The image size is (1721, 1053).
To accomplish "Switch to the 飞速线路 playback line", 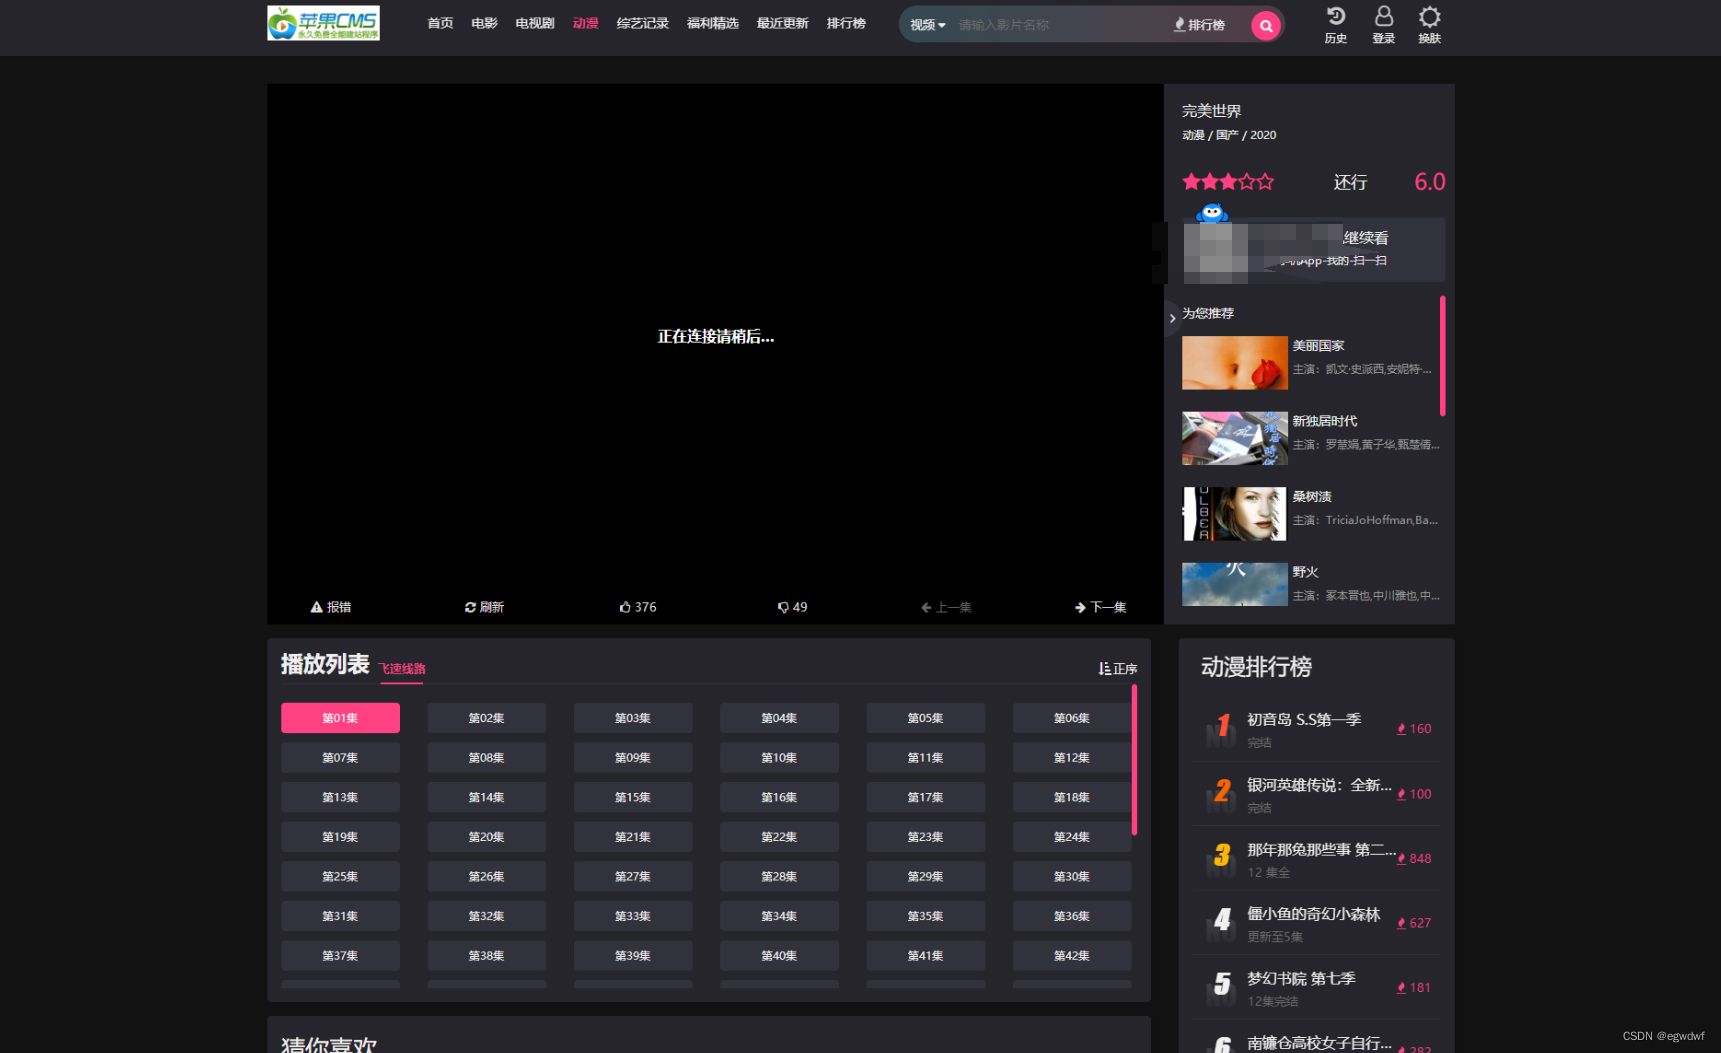I will (402, 666).
